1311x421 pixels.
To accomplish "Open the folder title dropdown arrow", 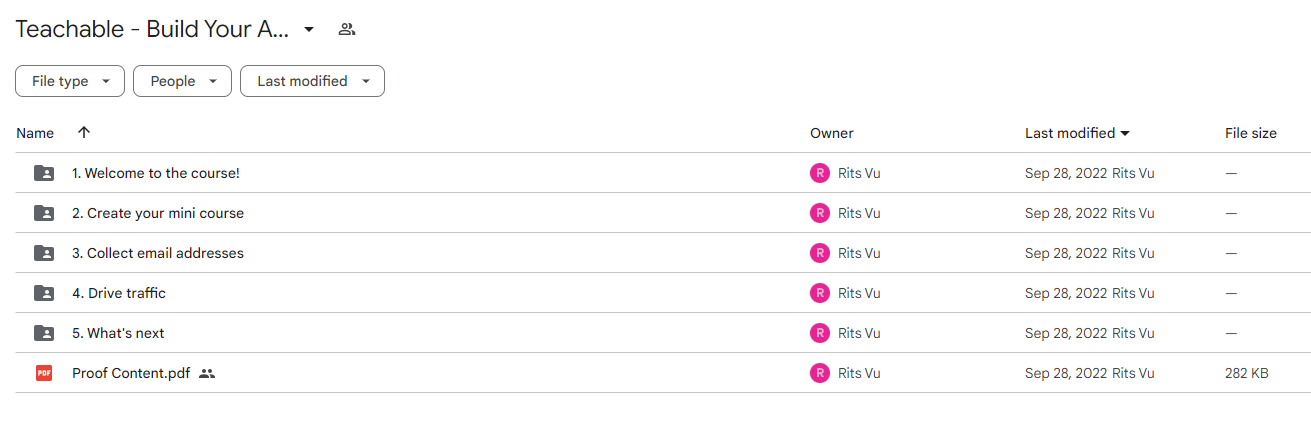I will (309, 29).
